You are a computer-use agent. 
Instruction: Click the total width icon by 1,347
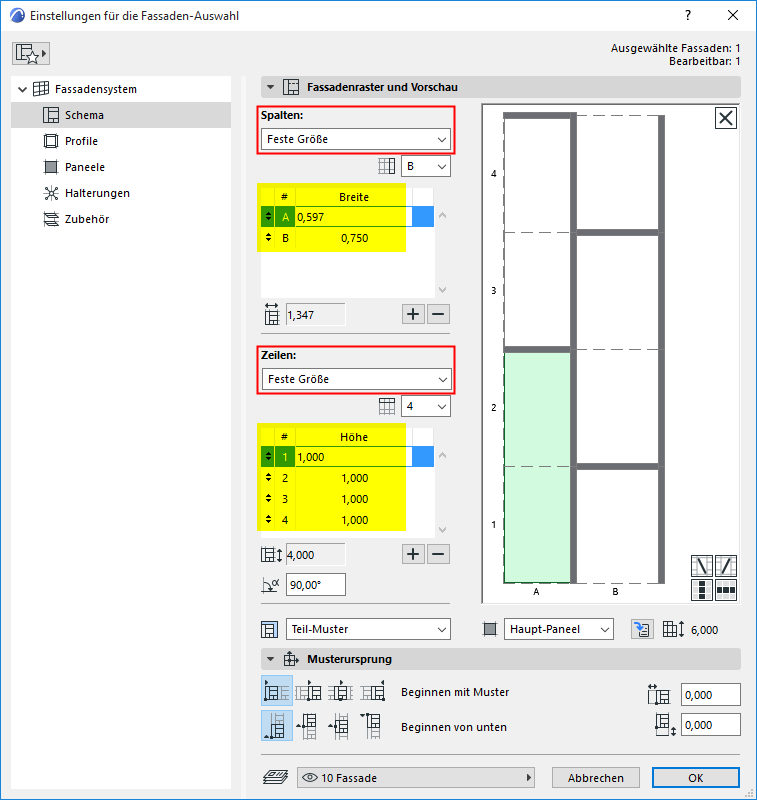pos(272,314)
